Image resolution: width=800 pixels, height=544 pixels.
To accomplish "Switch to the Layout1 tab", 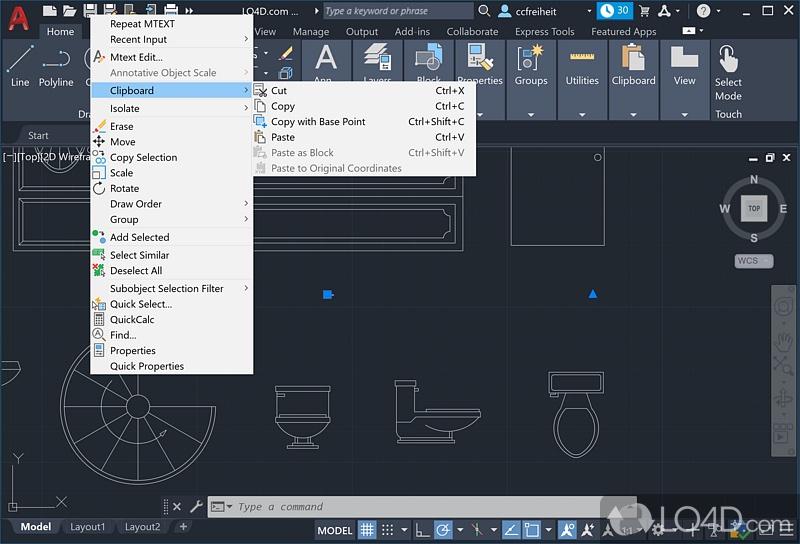I will (x=87, y=527).
